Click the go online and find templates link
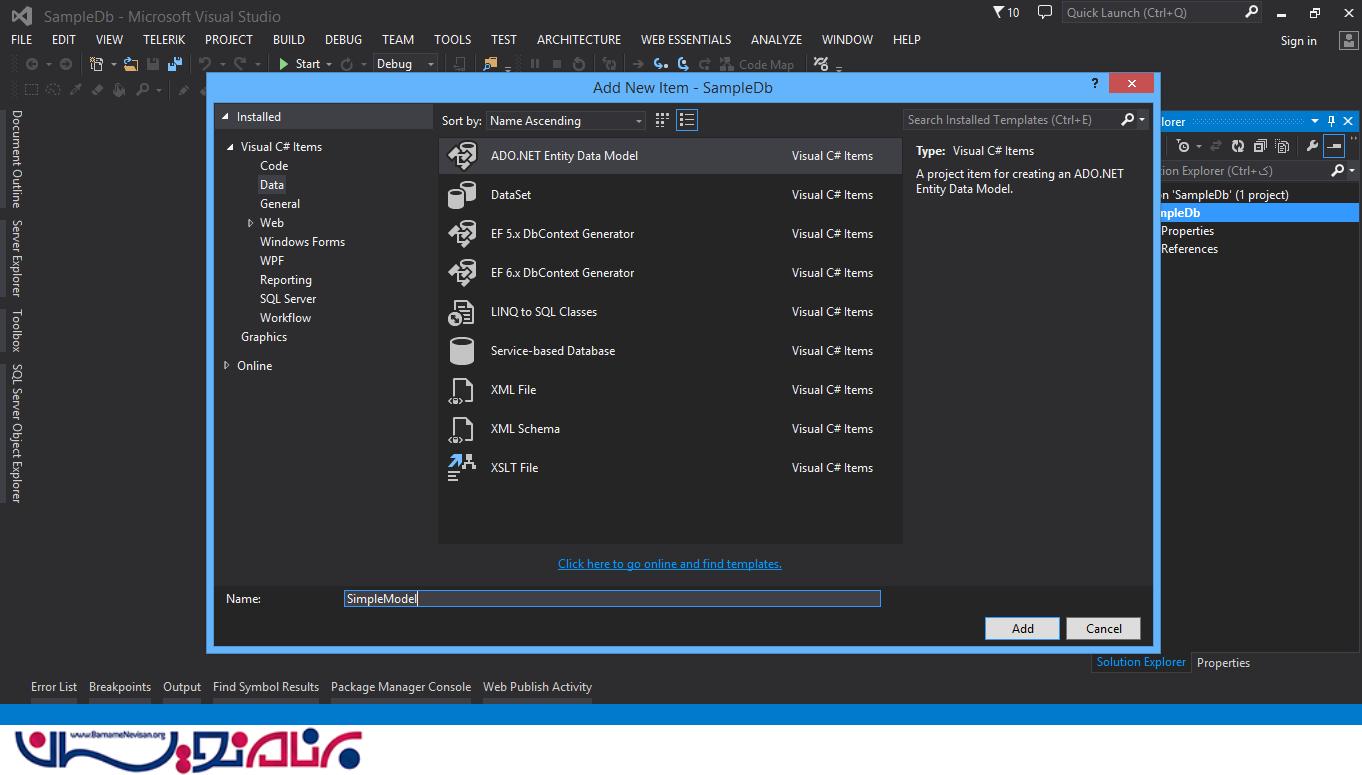The height and width of the screenshot is (775, 1362). [669, 564]
